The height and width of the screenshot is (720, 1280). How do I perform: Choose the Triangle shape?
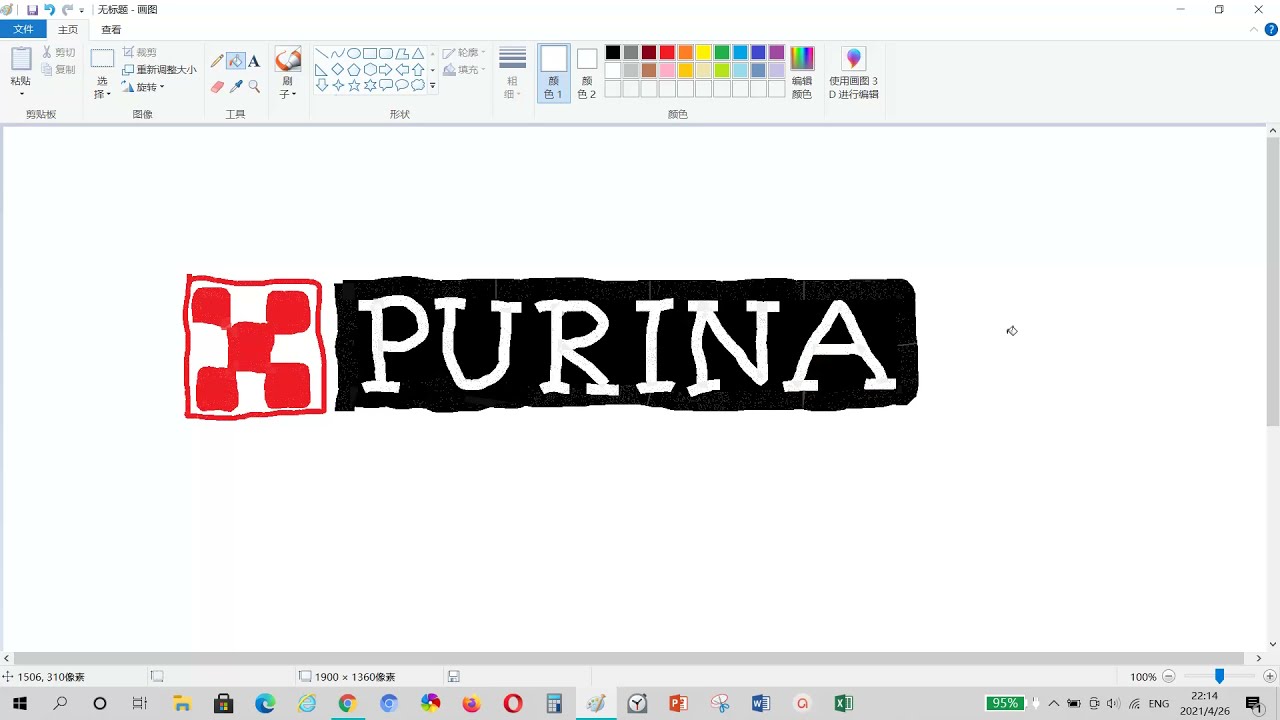pos(418,54)
